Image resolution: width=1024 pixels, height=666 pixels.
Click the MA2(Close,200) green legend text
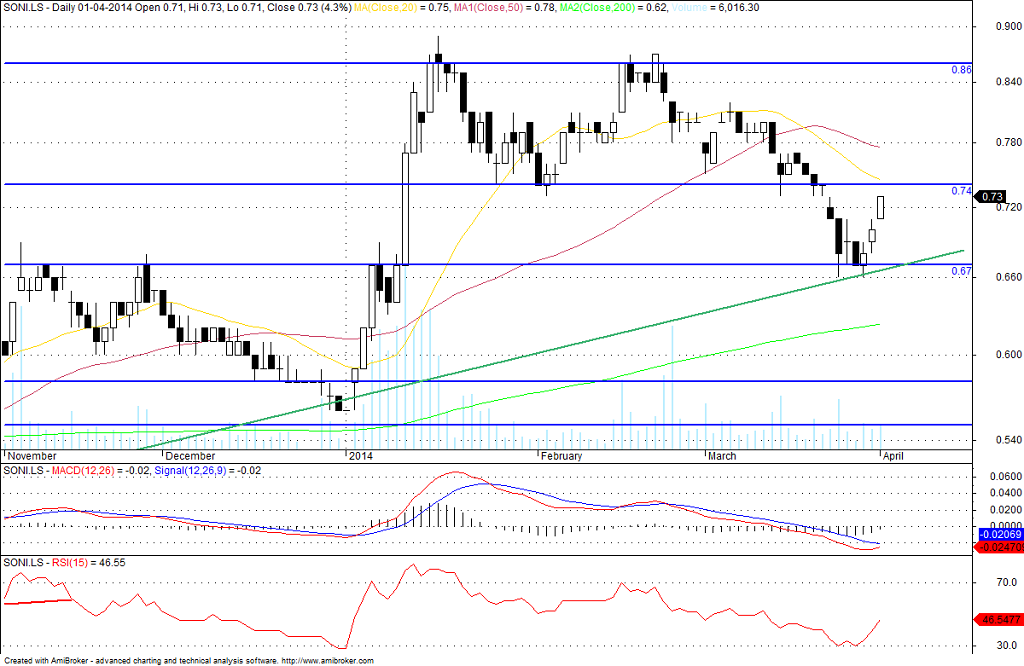[x=598, y=7]
